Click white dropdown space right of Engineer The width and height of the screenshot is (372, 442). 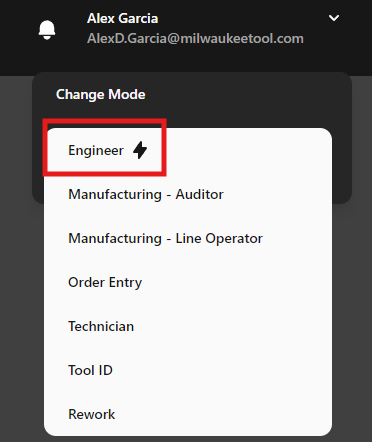(247, 150)
